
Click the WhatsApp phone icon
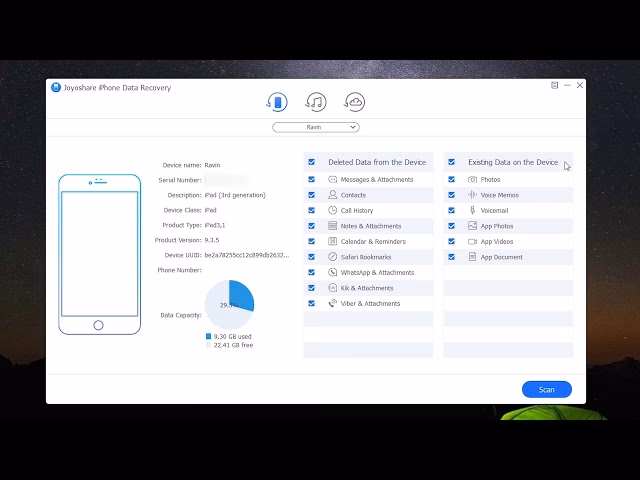333,272
